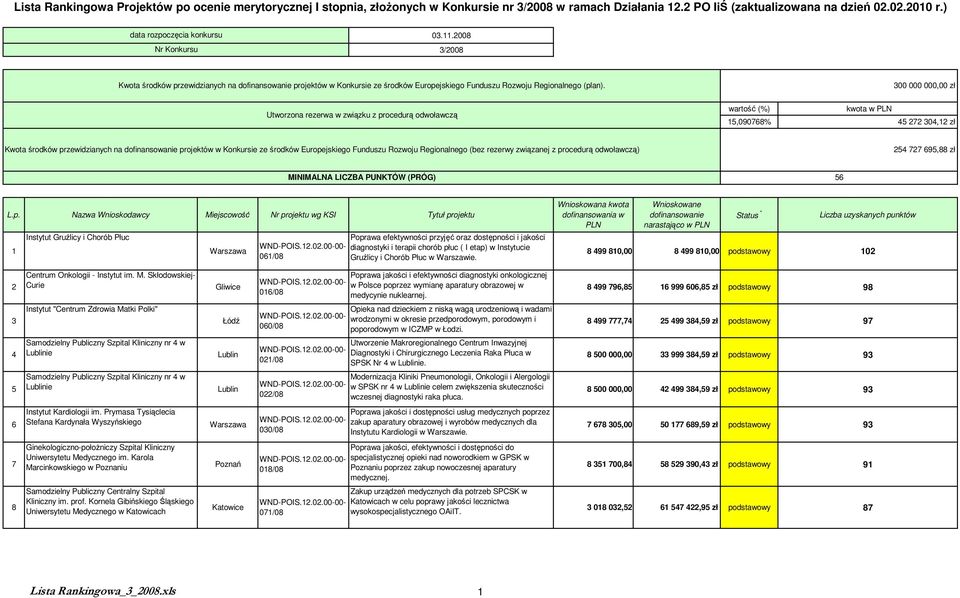Select applicant 'Instytut Gruźlicy i Chorób Płuc'
This screenshot has width=960, height=598.
tap(78, 237)
